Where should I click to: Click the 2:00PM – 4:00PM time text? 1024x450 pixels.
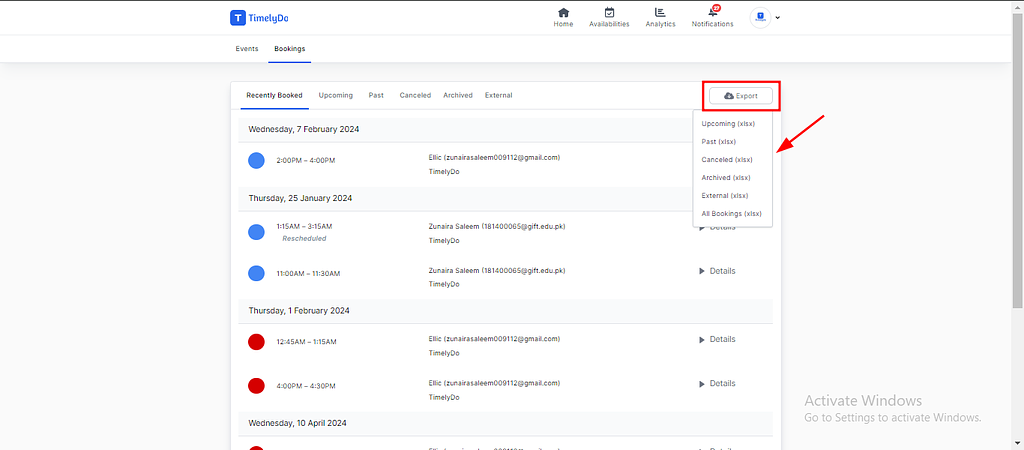tap(306, 161)
